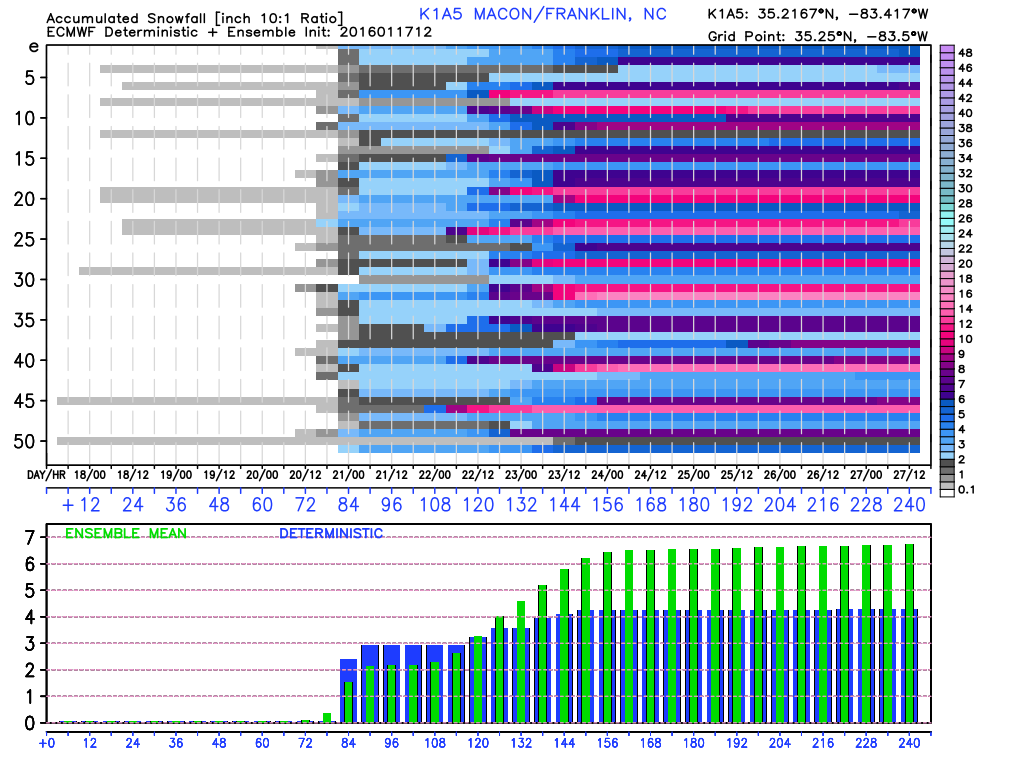The height and width of the screenshot is (768, 1024).
Task: Click the green ensemble mean bar at hour 156
Action: pos(607,637)
